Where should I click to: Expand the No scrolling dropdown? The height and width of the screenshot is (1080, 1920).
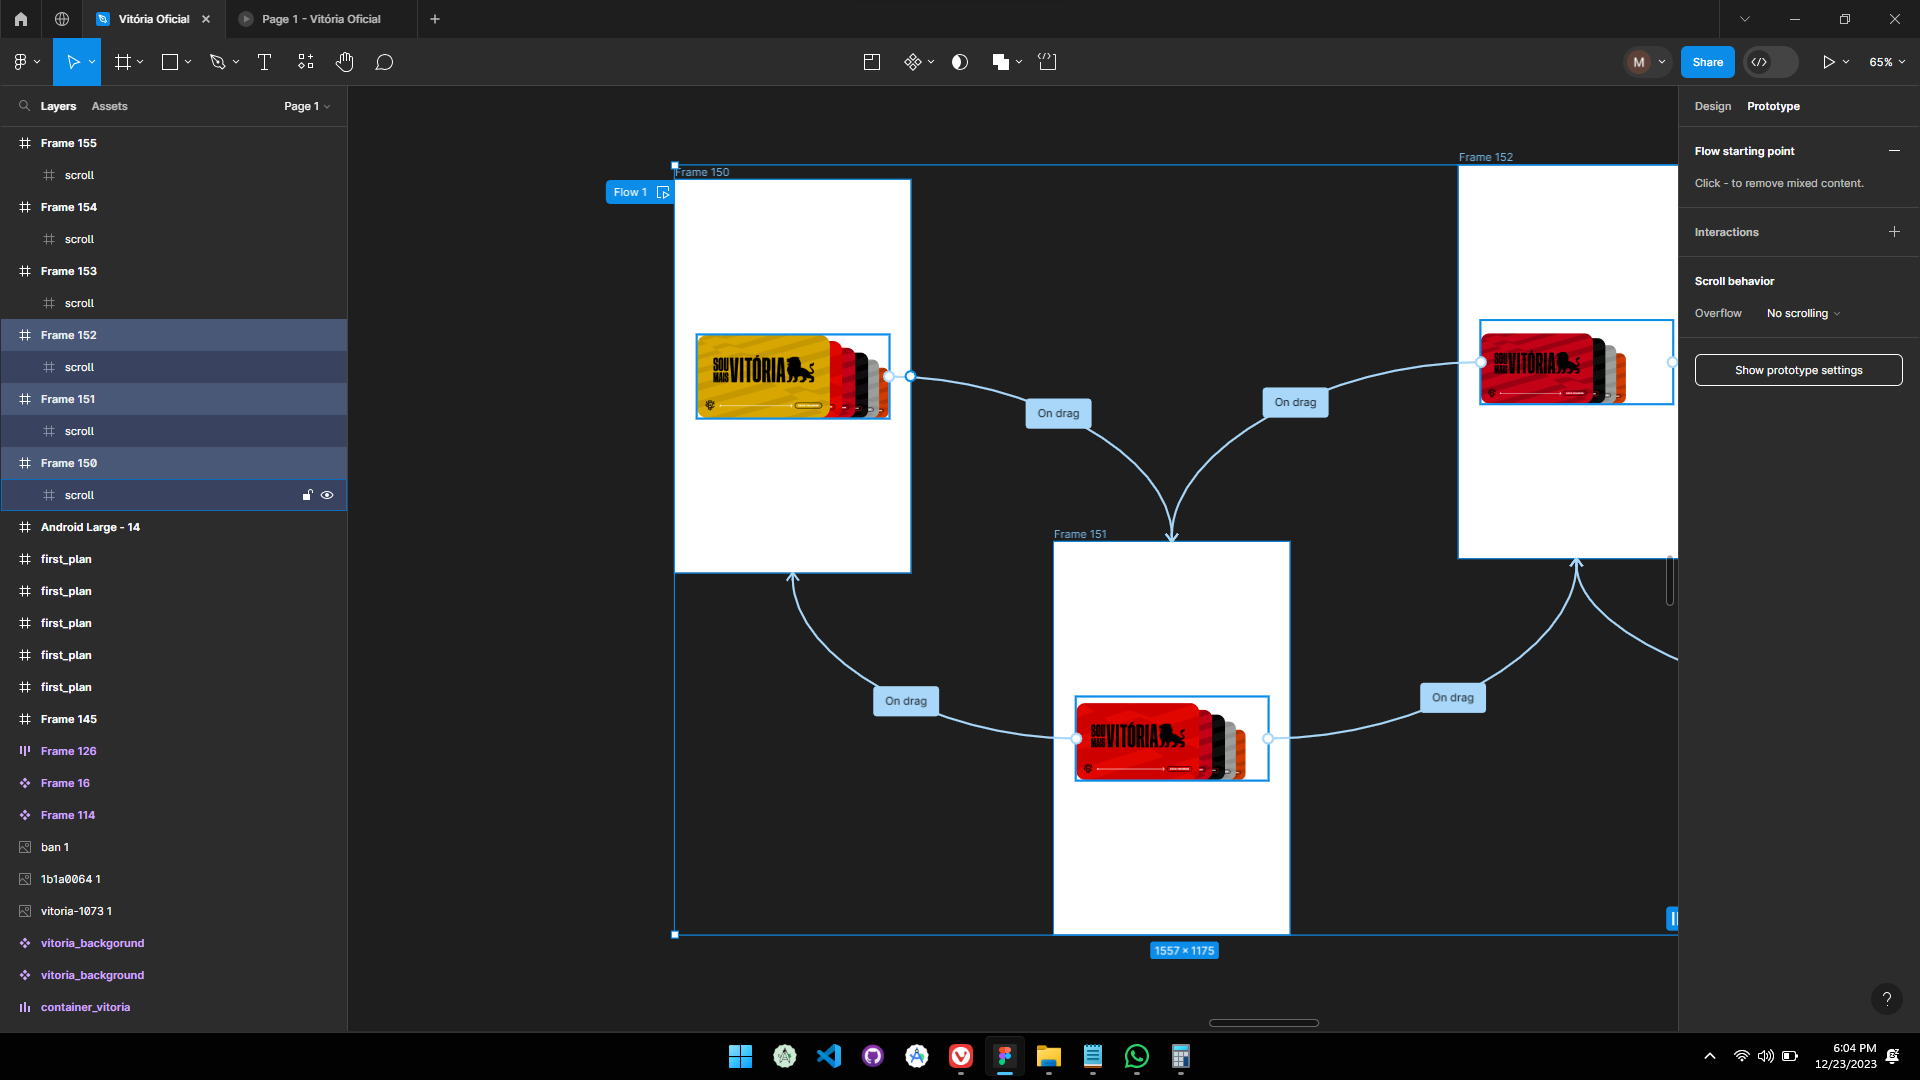click(1801, 313)
